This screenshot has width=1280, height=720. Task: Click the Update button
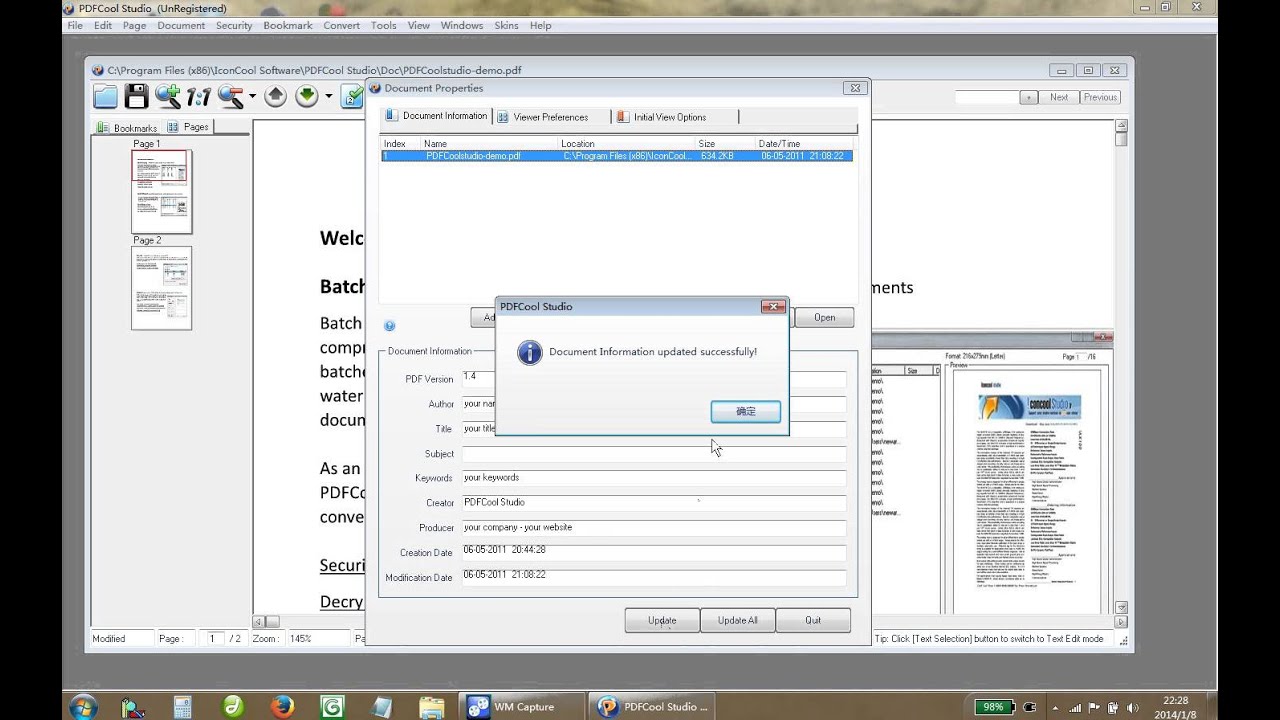coord(662,620)
